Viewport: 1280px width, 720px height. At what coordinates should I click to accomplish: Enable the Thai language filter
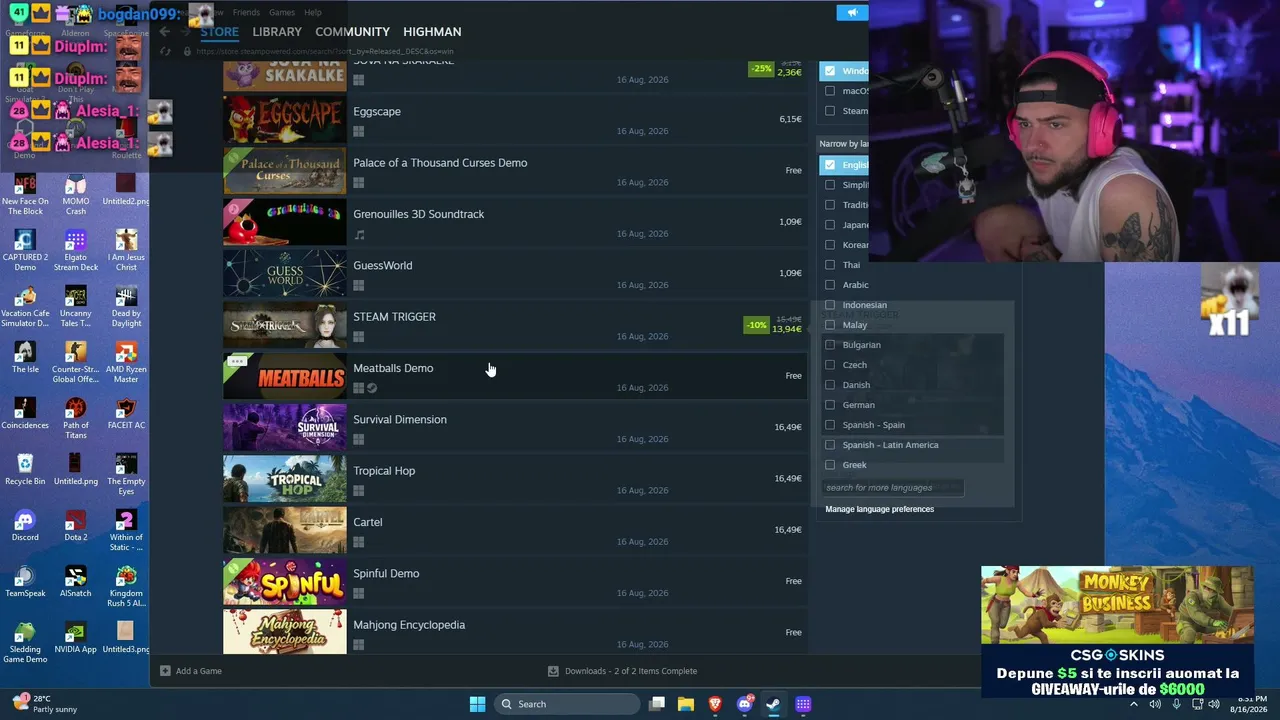pyautogui.click(x=830, y=265)
